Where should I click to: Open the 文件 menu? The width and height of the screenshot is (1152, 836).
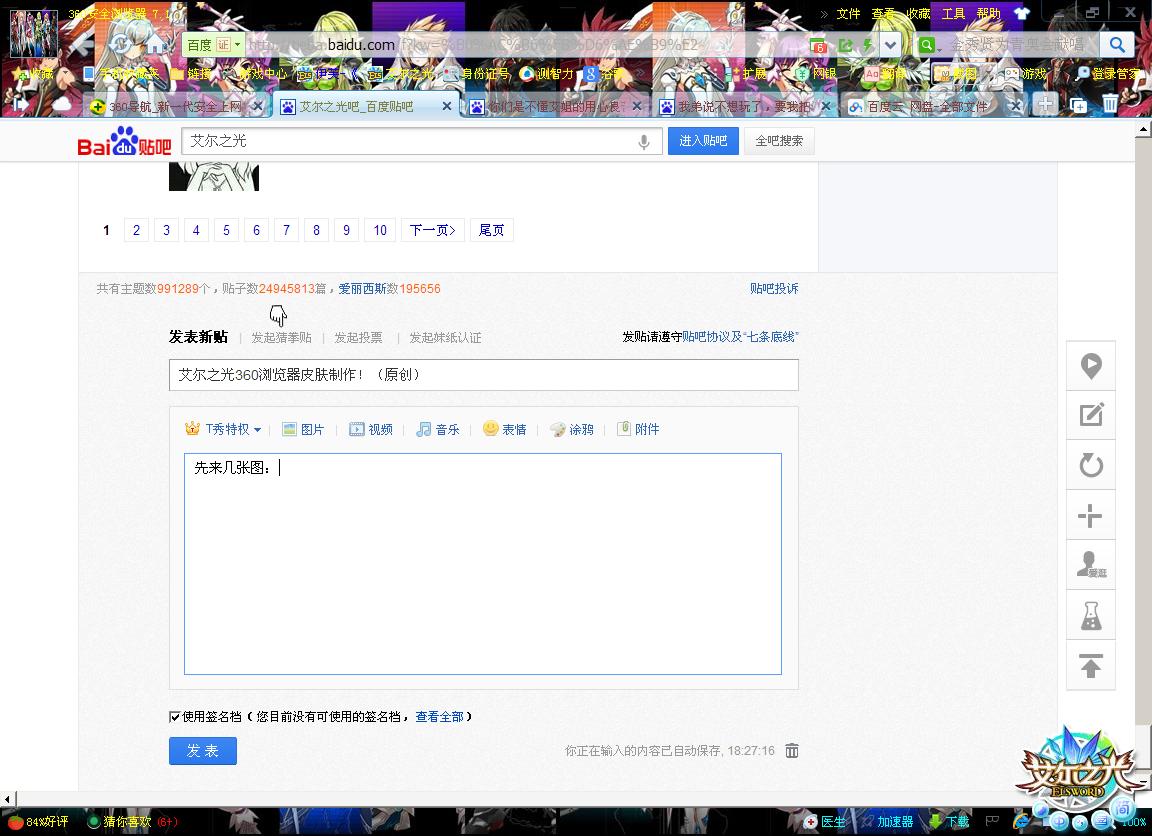coord(849,13)
